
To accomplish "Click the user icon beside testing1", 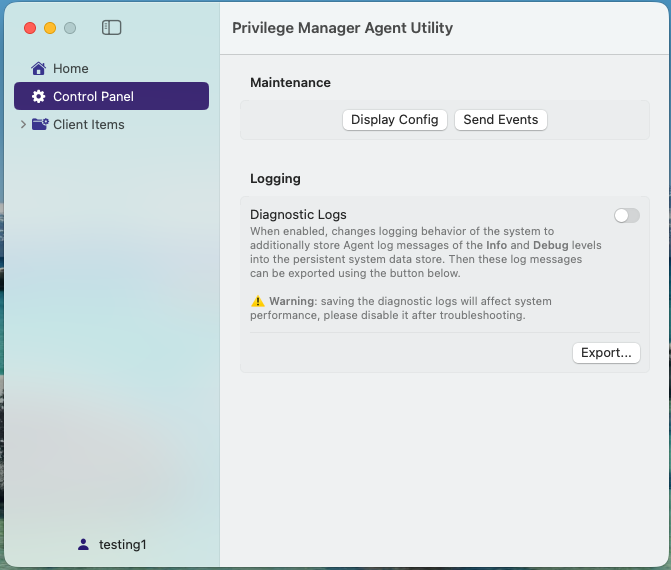I will click(x=83, y=545).
